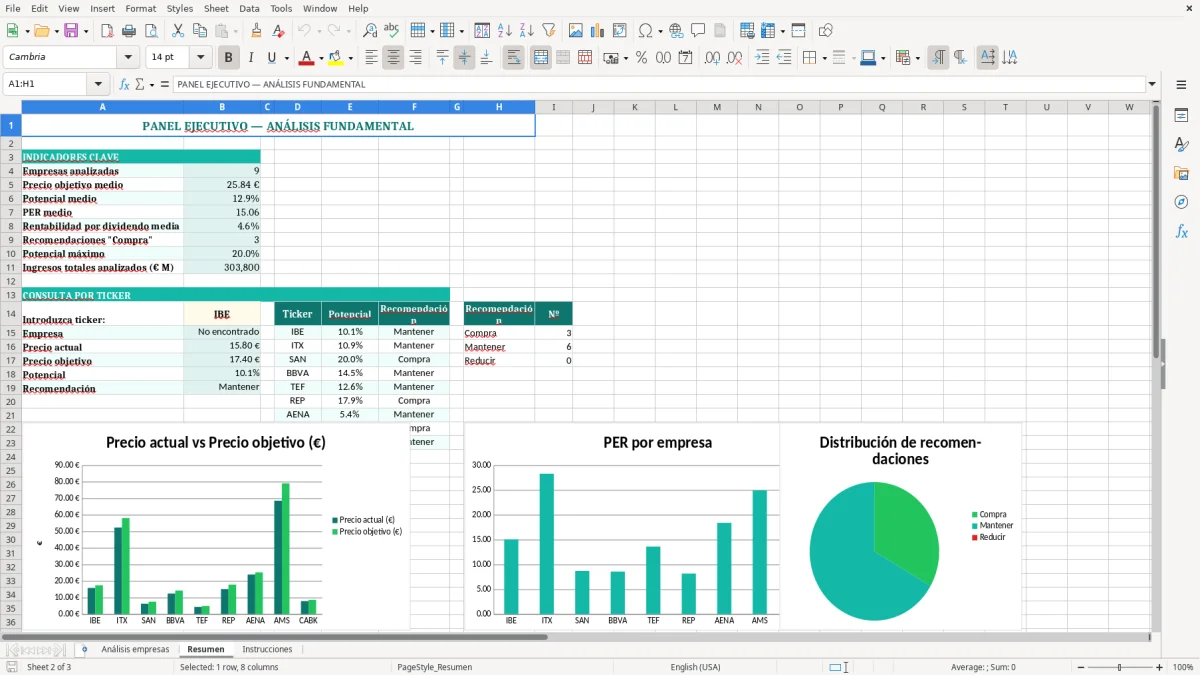This screenshot has width=1200, height=675.
Task: Insert a chart
Action: [x=598, y=31]
